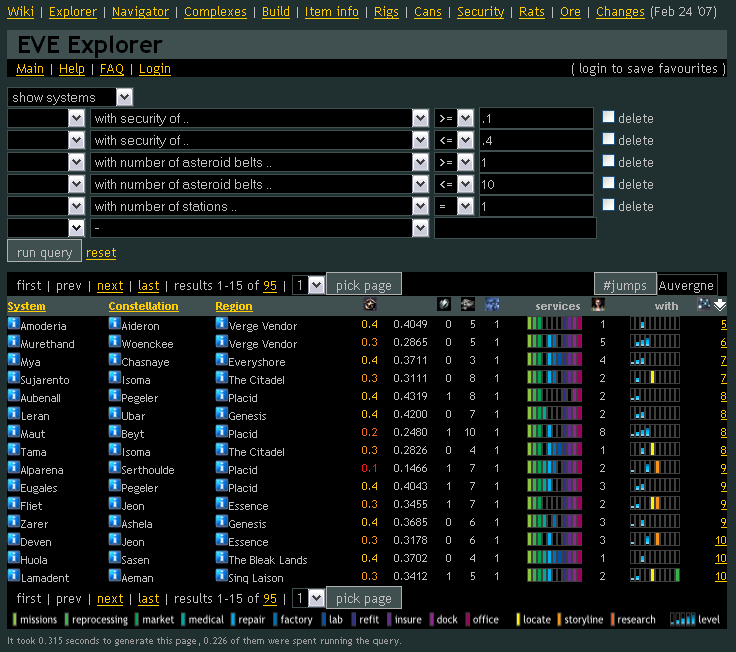The image size is (736, 652).
Task: Open info icon next to Alparena system
Action: 14,468
